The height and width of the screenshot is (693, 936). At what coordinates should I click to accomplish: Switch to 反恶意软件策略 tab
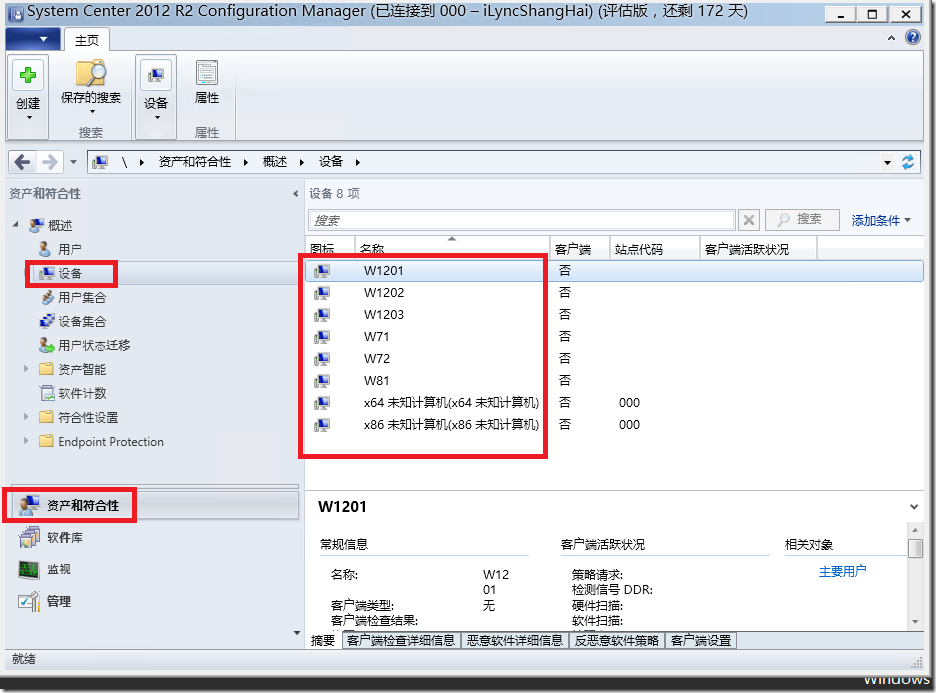click(617, 640)
